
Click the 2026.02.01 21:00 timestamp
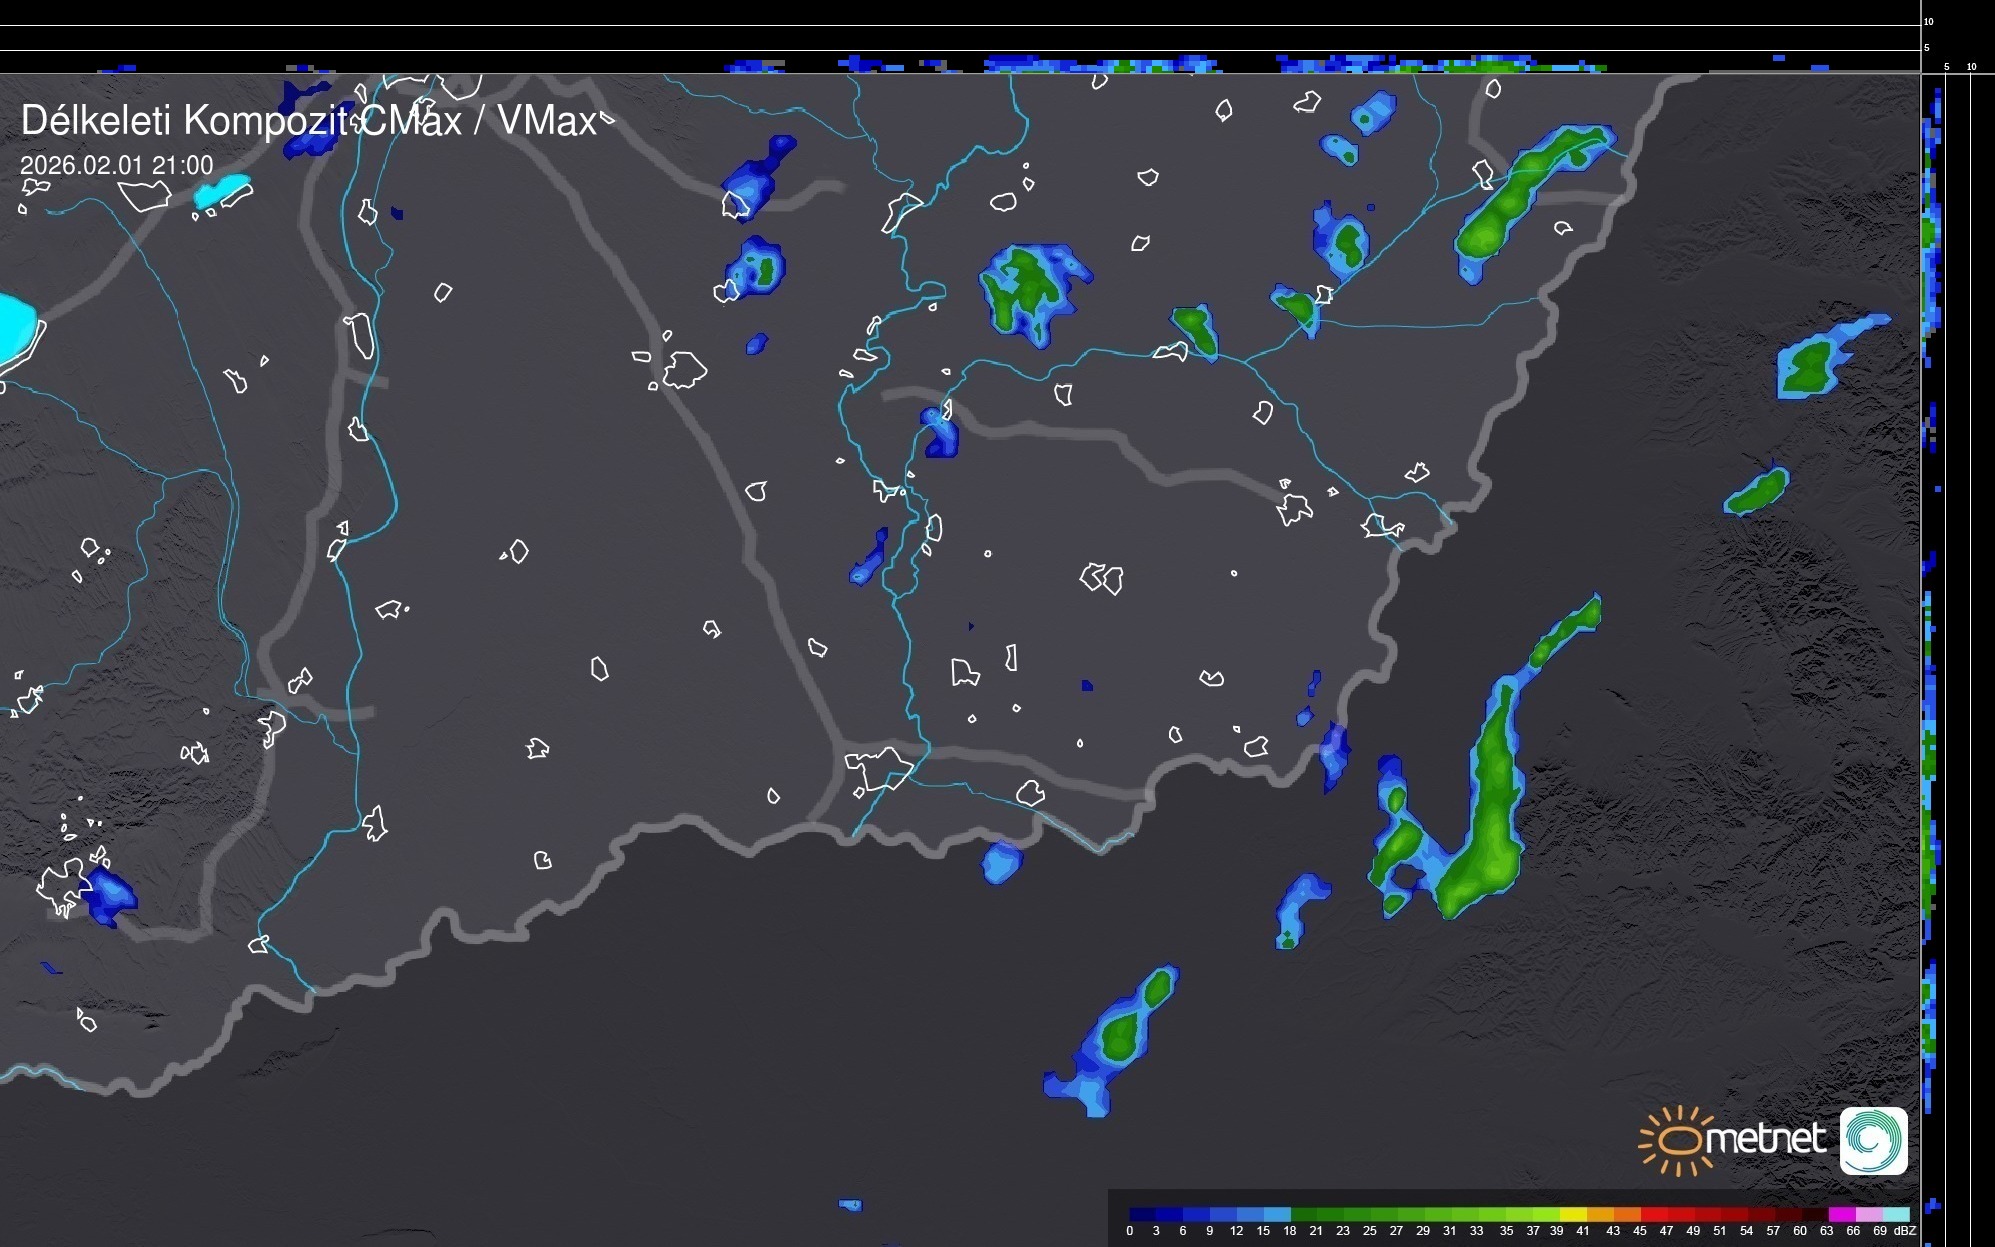[x=116, y=165]
